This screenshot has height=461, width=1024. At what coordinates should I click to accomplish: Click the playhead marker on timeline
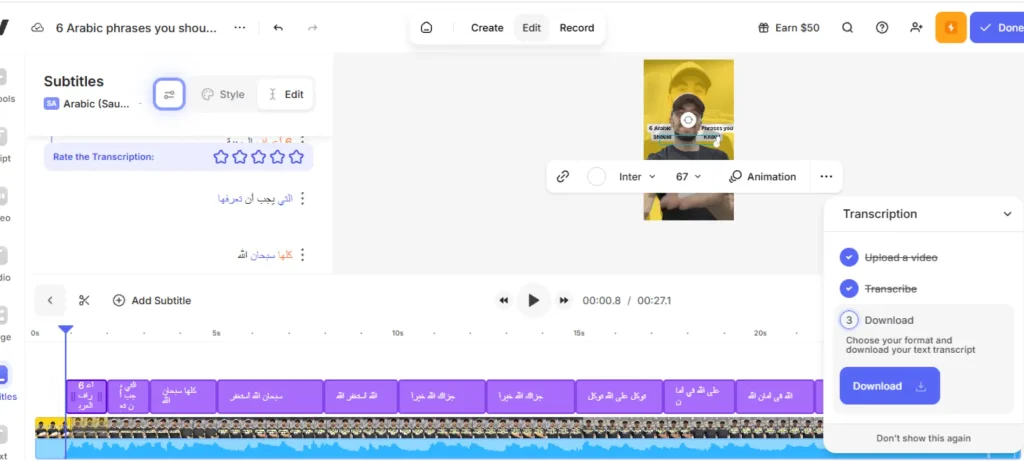[65, 330]
